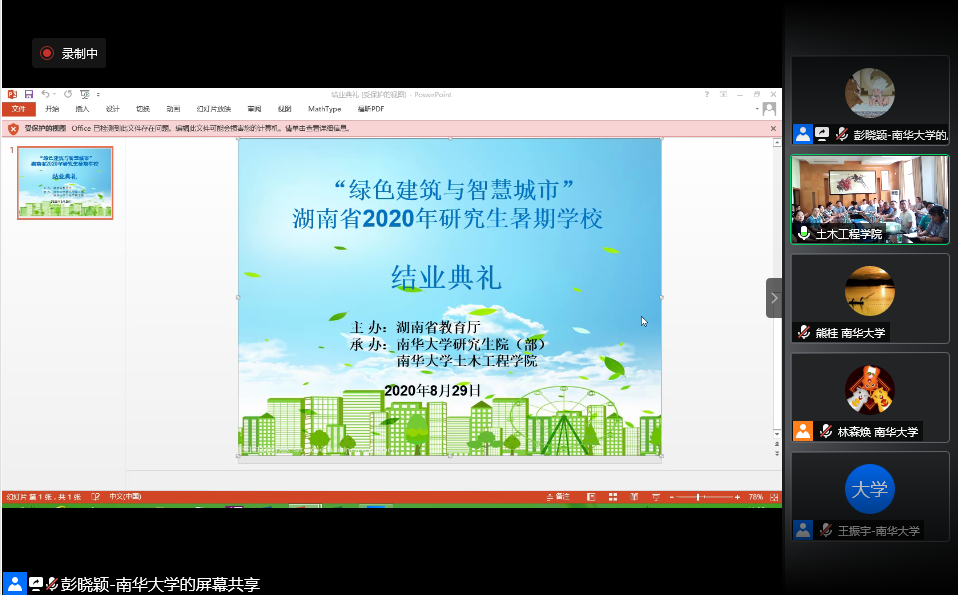Select slide 1 thumbnail in panel
Viewport: 958px width, 595px height.
pos(65,182)
